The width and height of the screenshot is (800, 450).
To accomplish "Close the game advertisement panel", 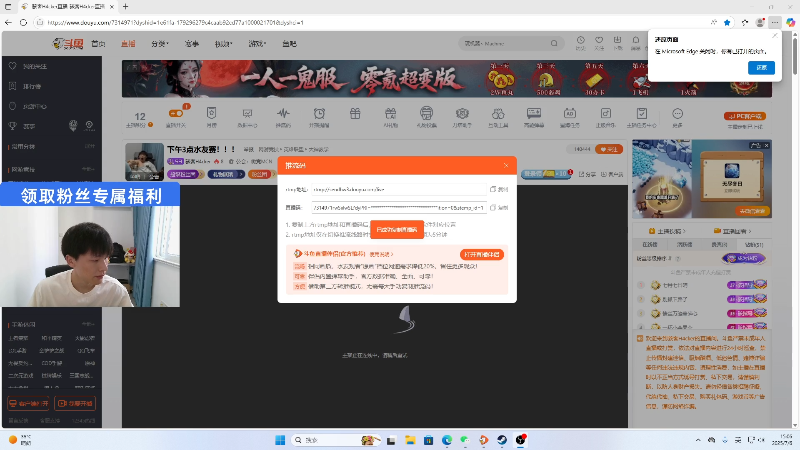I will [766, 145].
